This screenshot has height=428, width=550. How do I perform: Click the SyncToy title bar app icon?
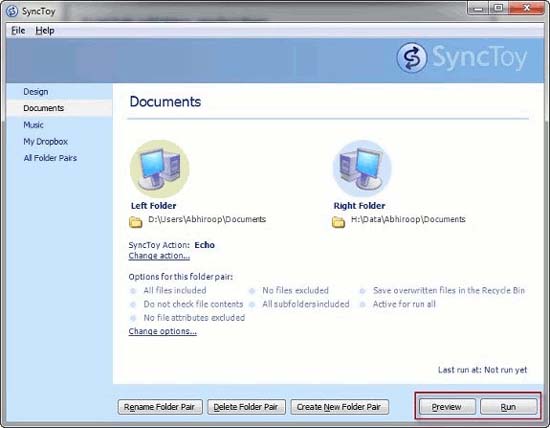tap(12, 11)
